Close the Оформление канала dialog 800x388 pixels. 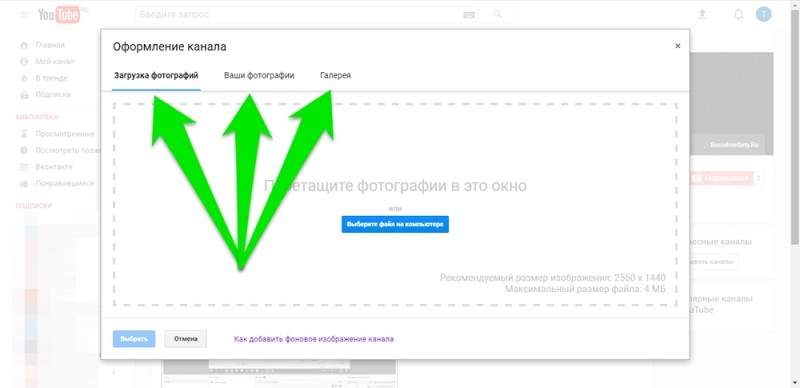(678, 46)
